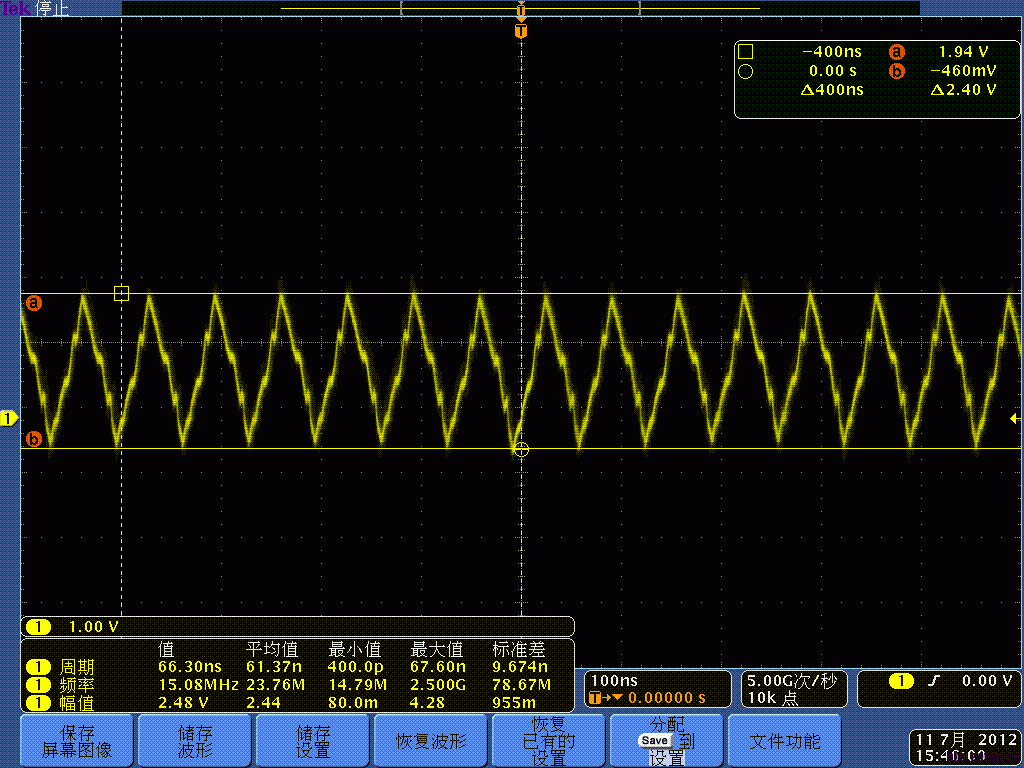Click channel 1 badge next to 频率 measurement
1024x768 pixels.
click(38, 685)
